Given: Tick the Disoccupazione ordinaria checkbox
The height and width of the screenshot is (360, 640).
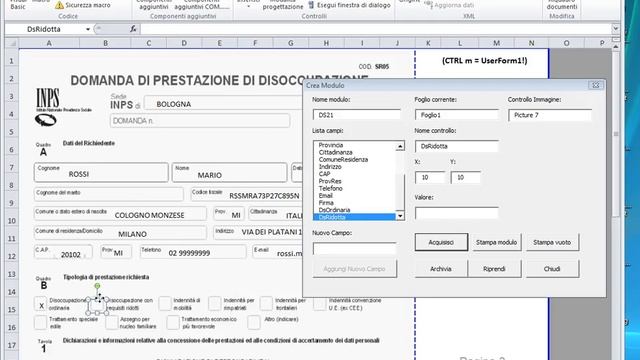Looking at the screenshot, I should tap(41, 304).
